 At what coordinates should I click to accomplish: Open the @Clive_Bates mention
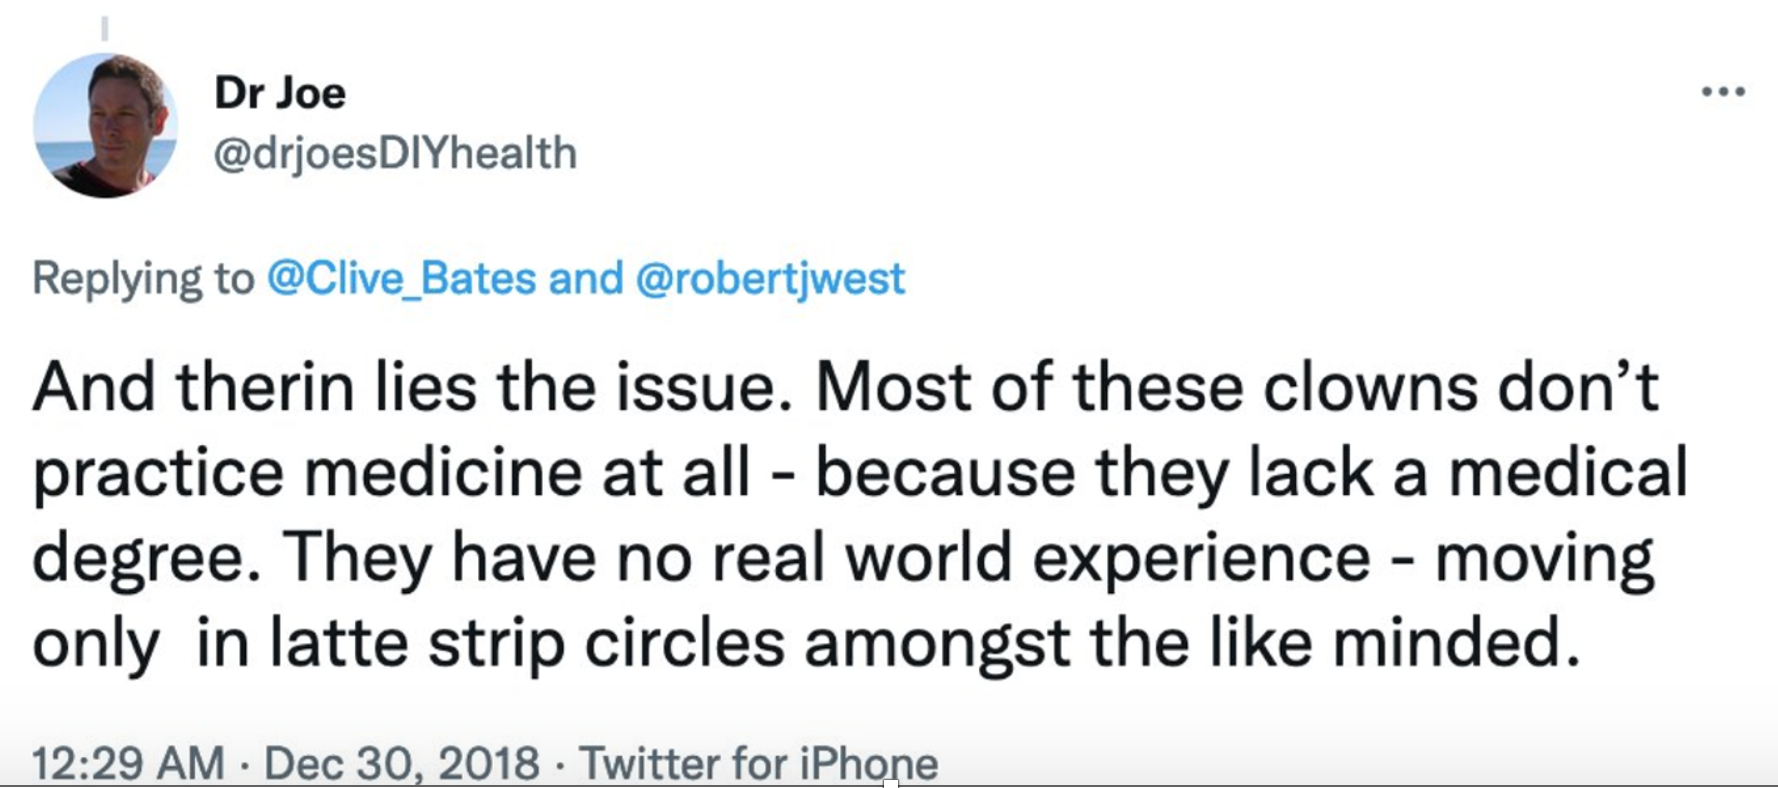pos(401,278)
